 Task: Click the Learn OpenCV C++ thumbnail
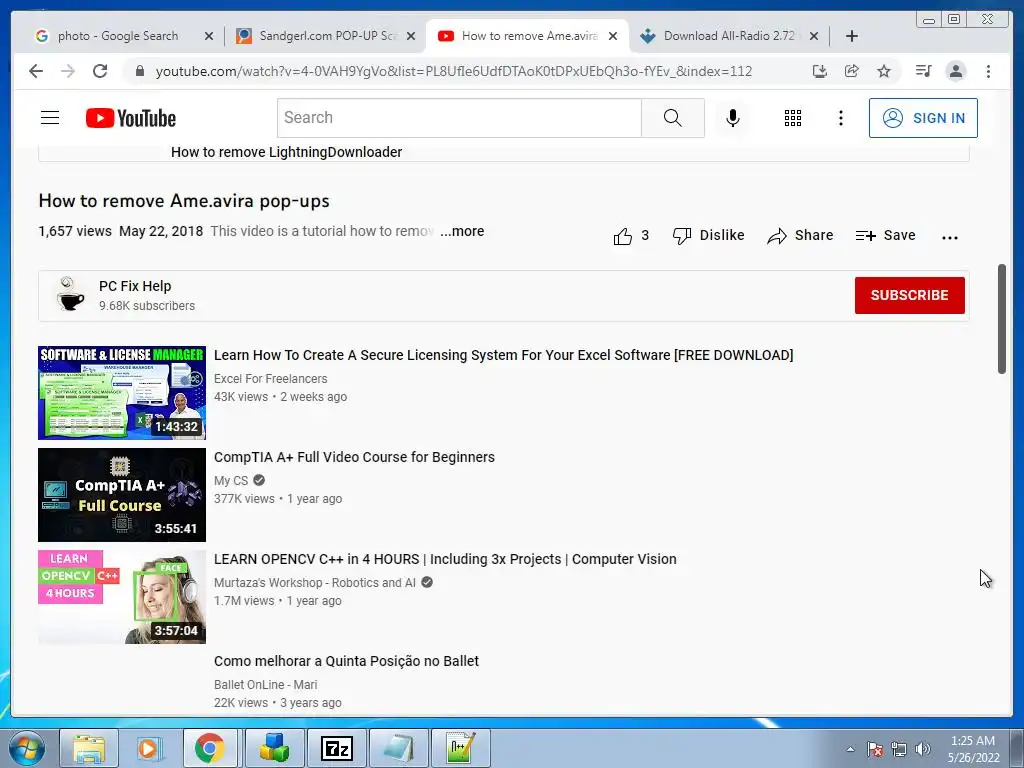tap(122, 596)
